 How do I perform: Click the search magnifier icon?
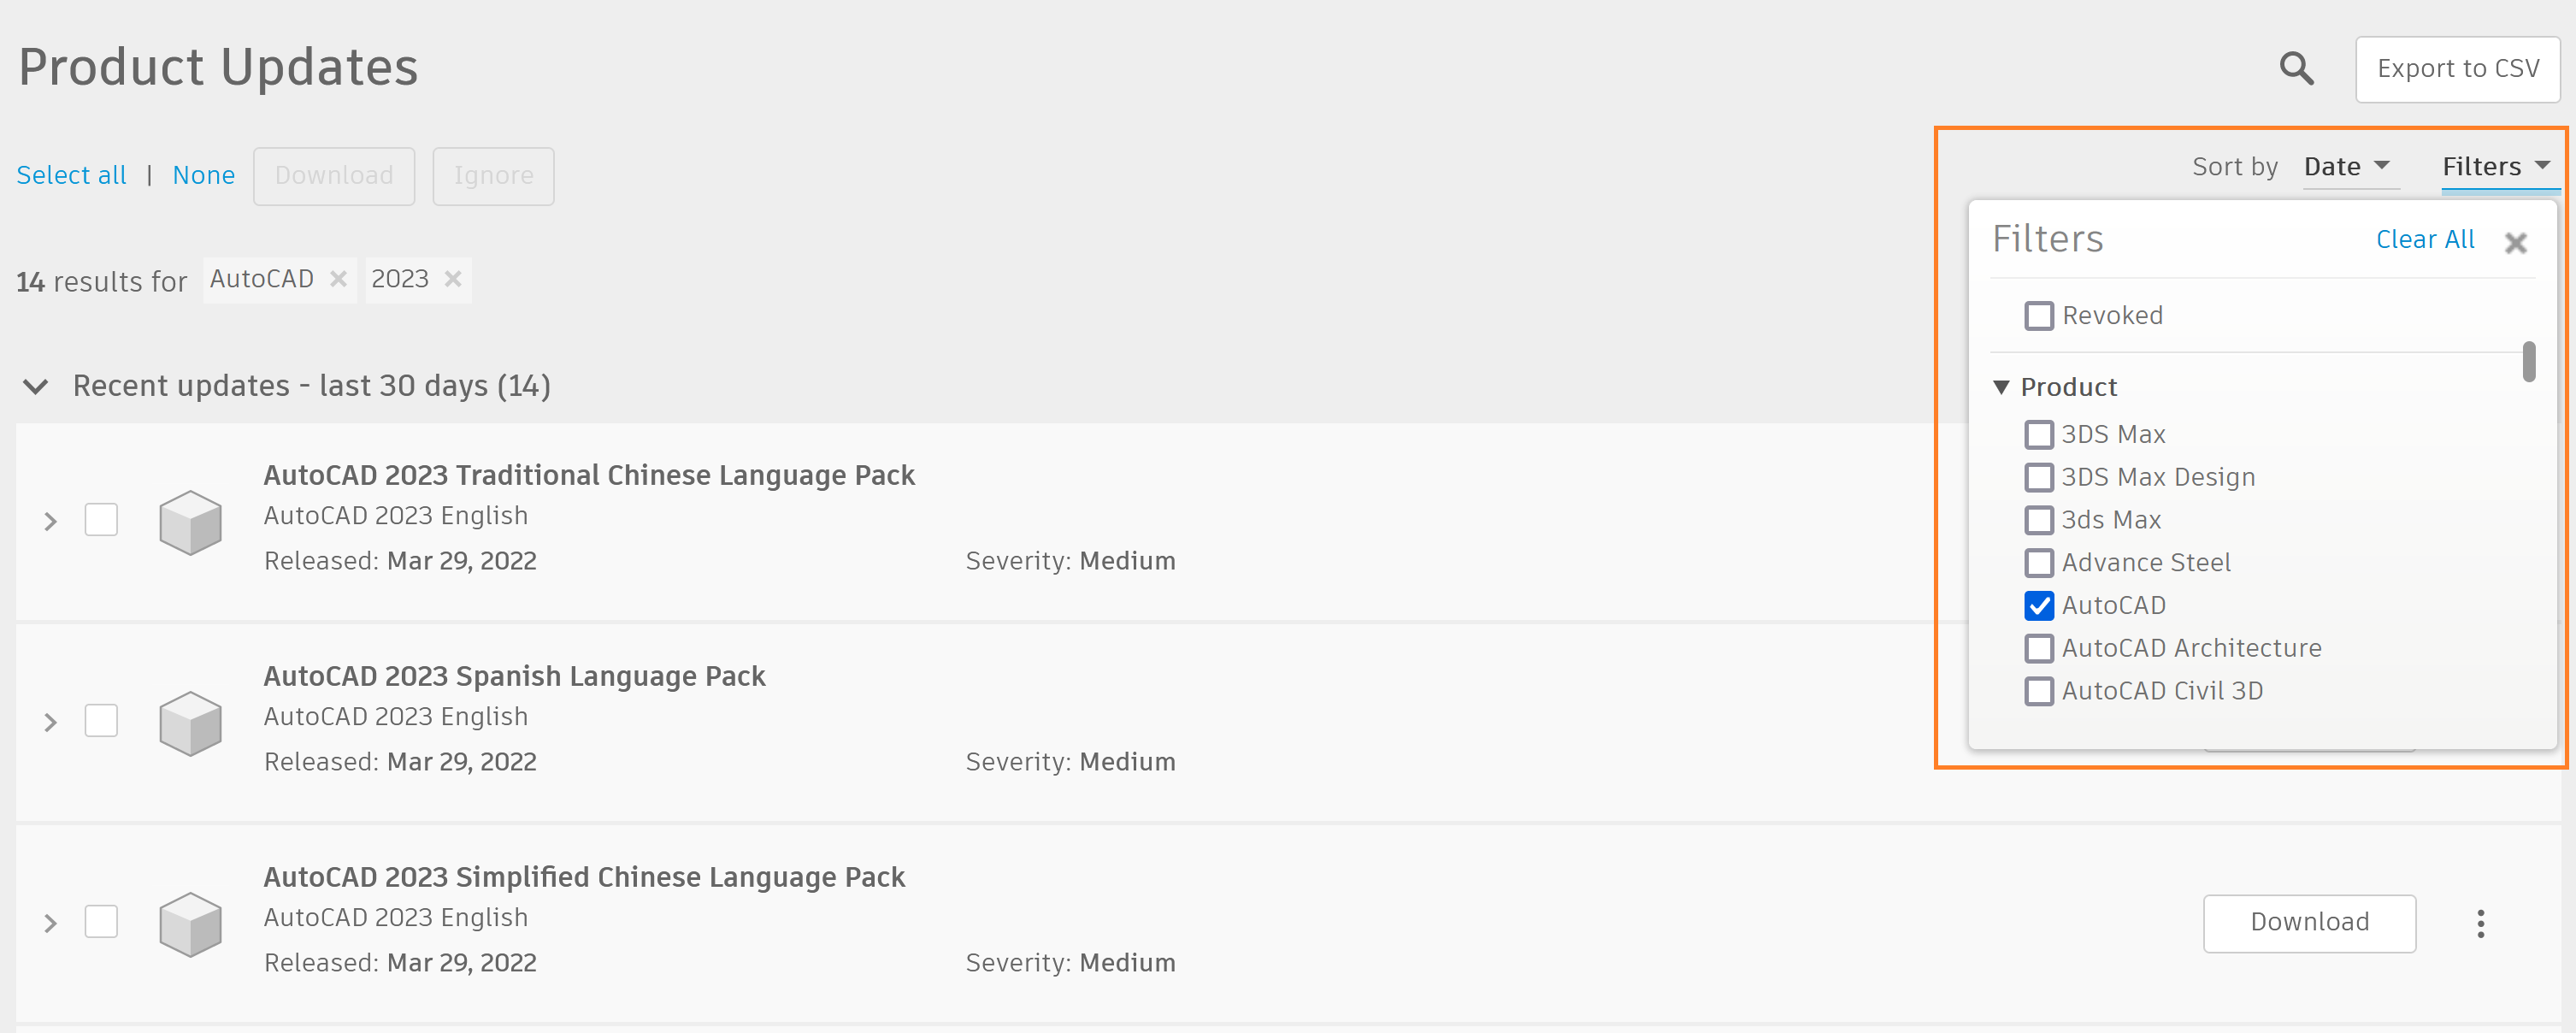(x=2296, y=69)
